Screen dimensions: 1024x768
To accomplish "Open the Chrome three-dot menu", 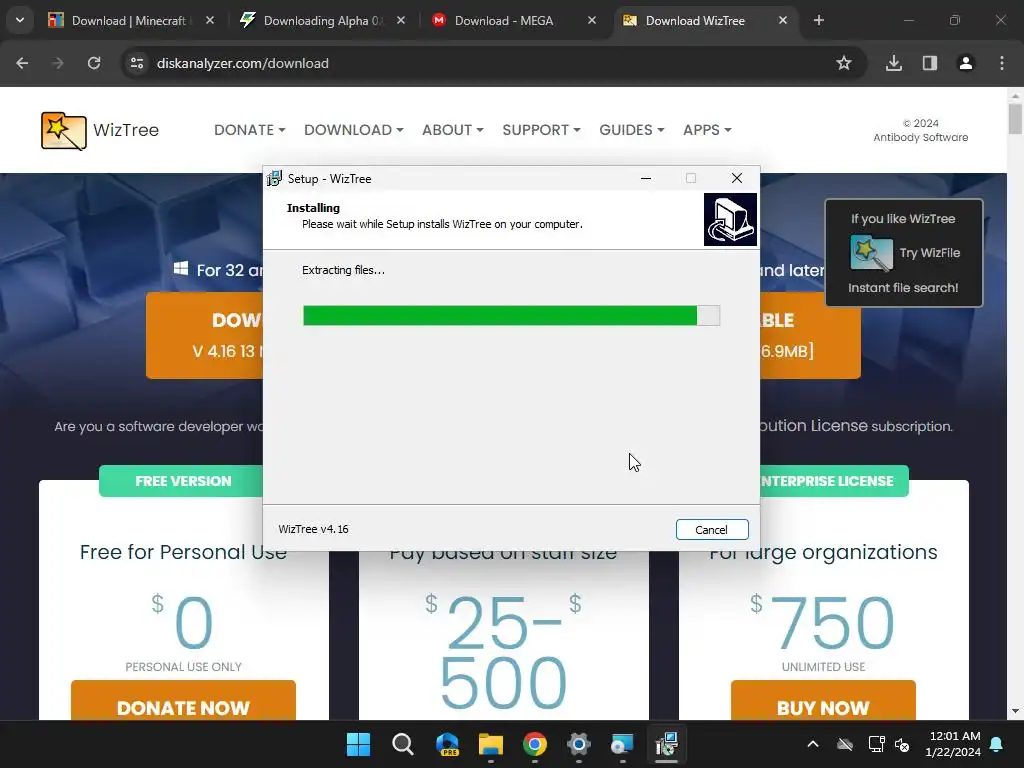I will (1002, 63).
